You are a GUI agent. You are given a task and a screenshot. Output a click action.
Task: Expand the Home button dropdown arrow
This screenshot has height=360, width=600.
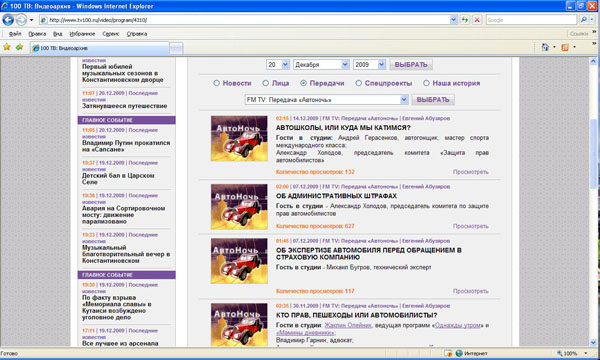click(554, 47)
